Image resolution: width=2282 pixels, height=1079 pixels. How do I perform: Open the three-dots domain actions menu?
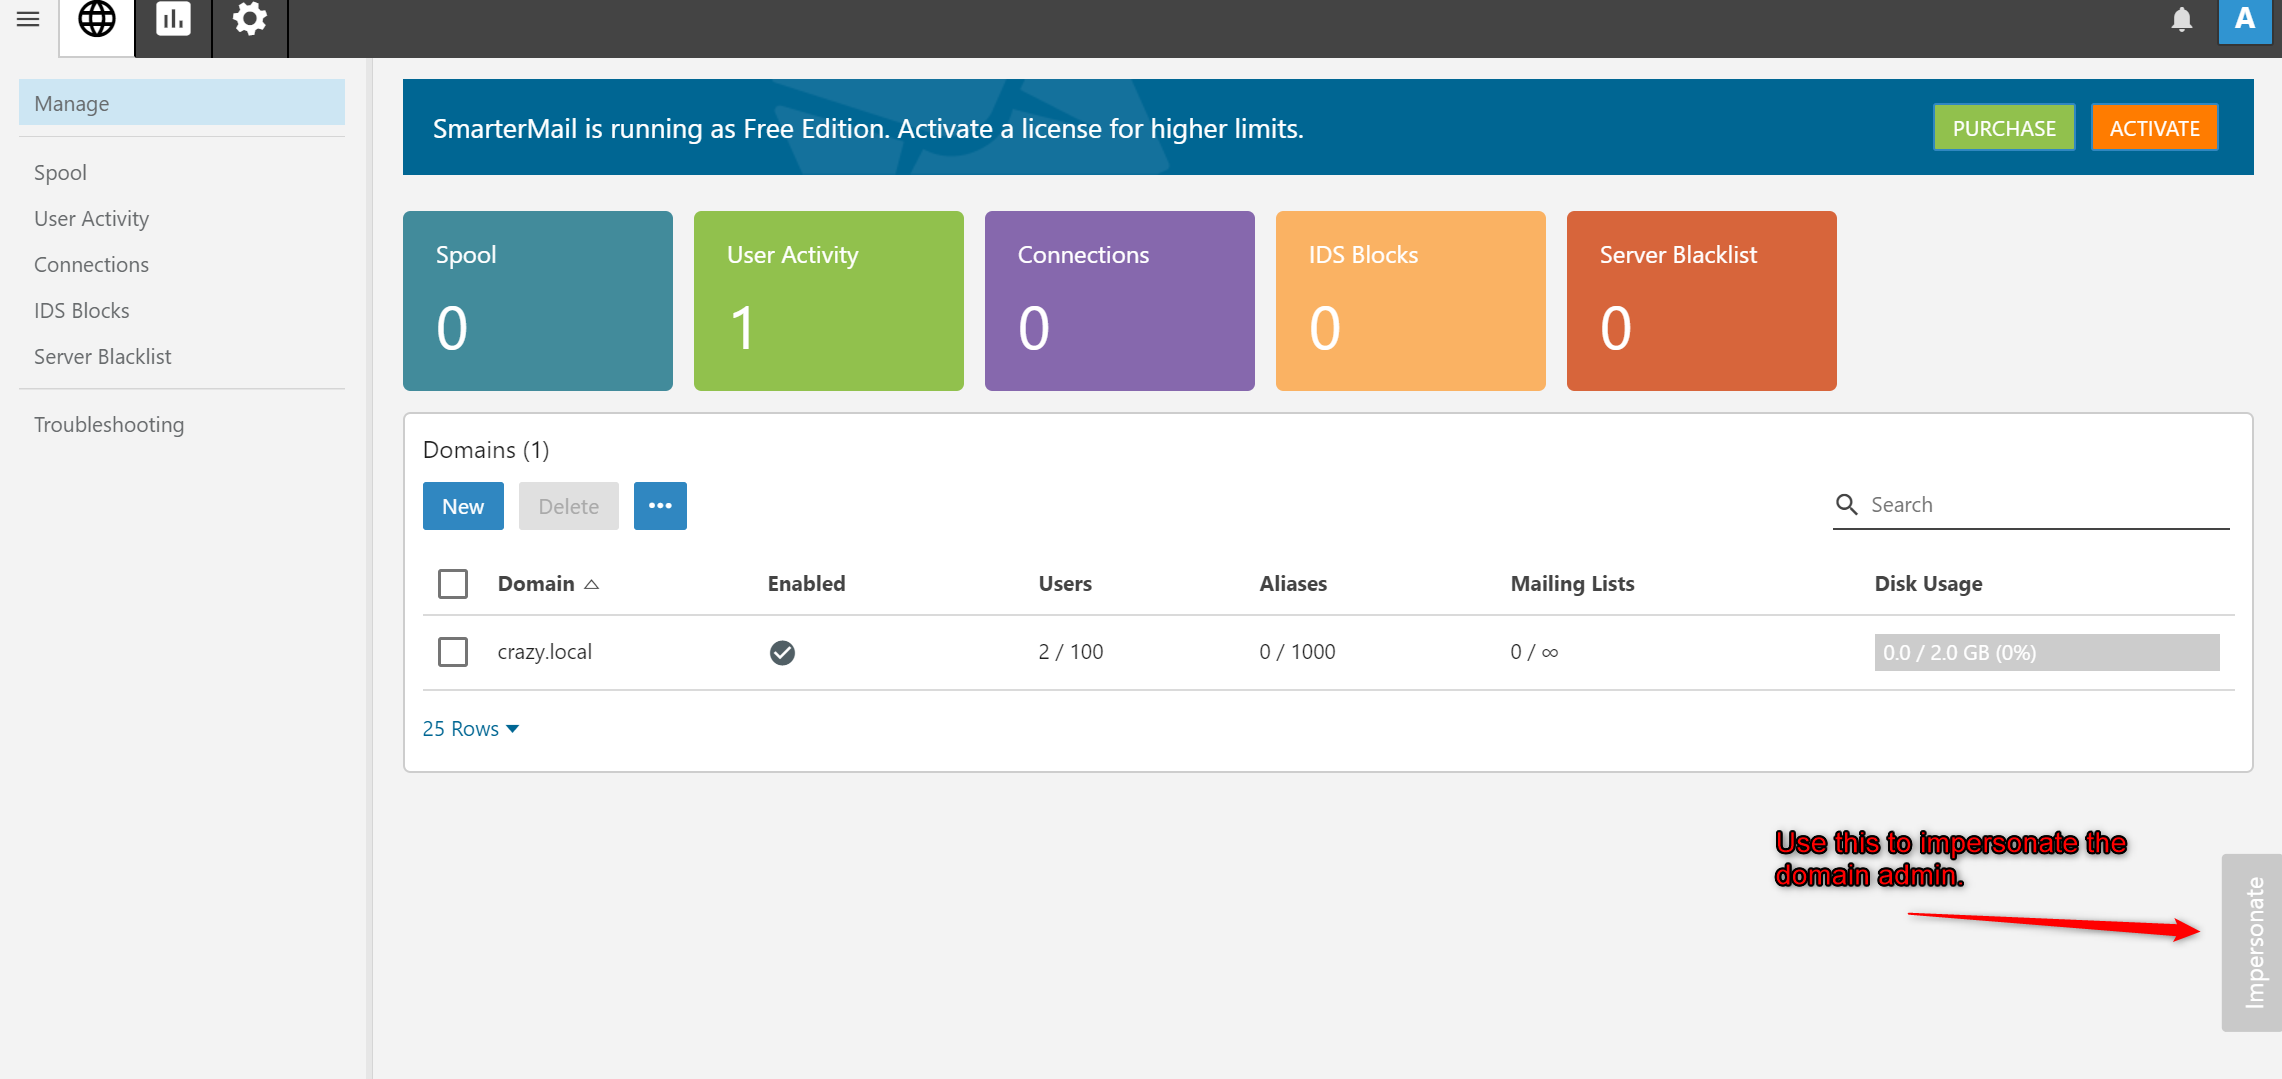[x=660, y=506]
